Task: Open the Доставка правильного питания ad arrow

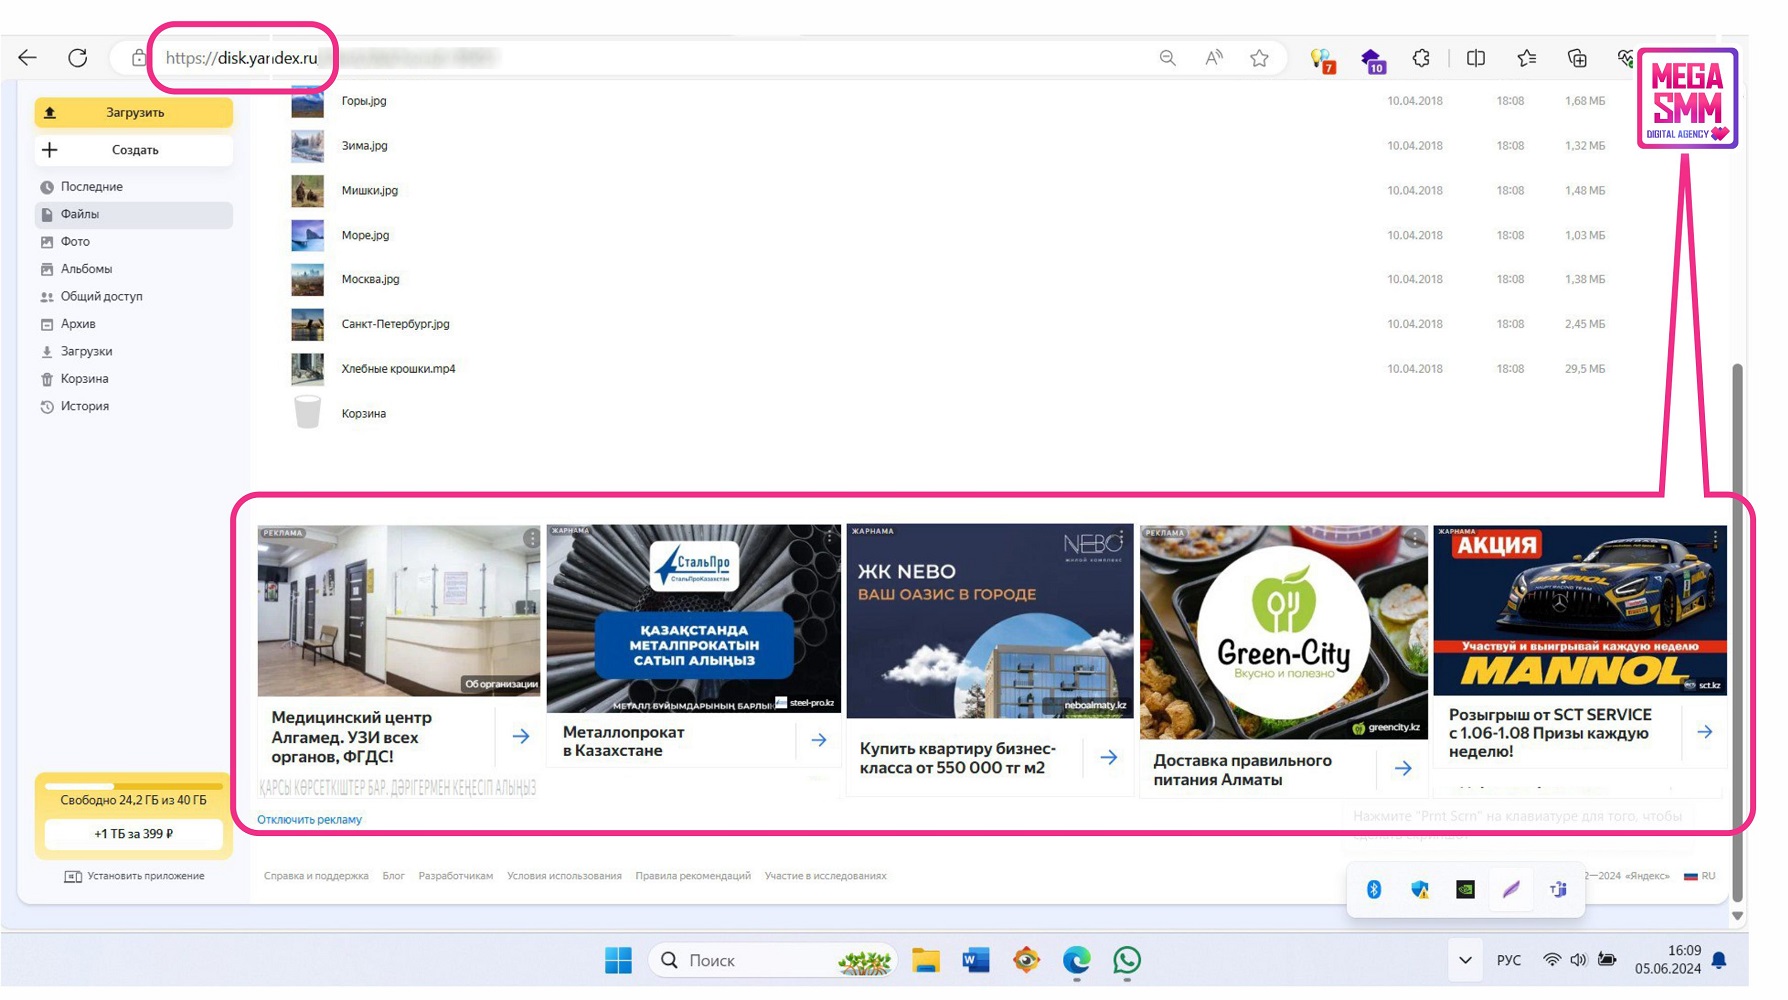Action: (x=1403, y=769)
